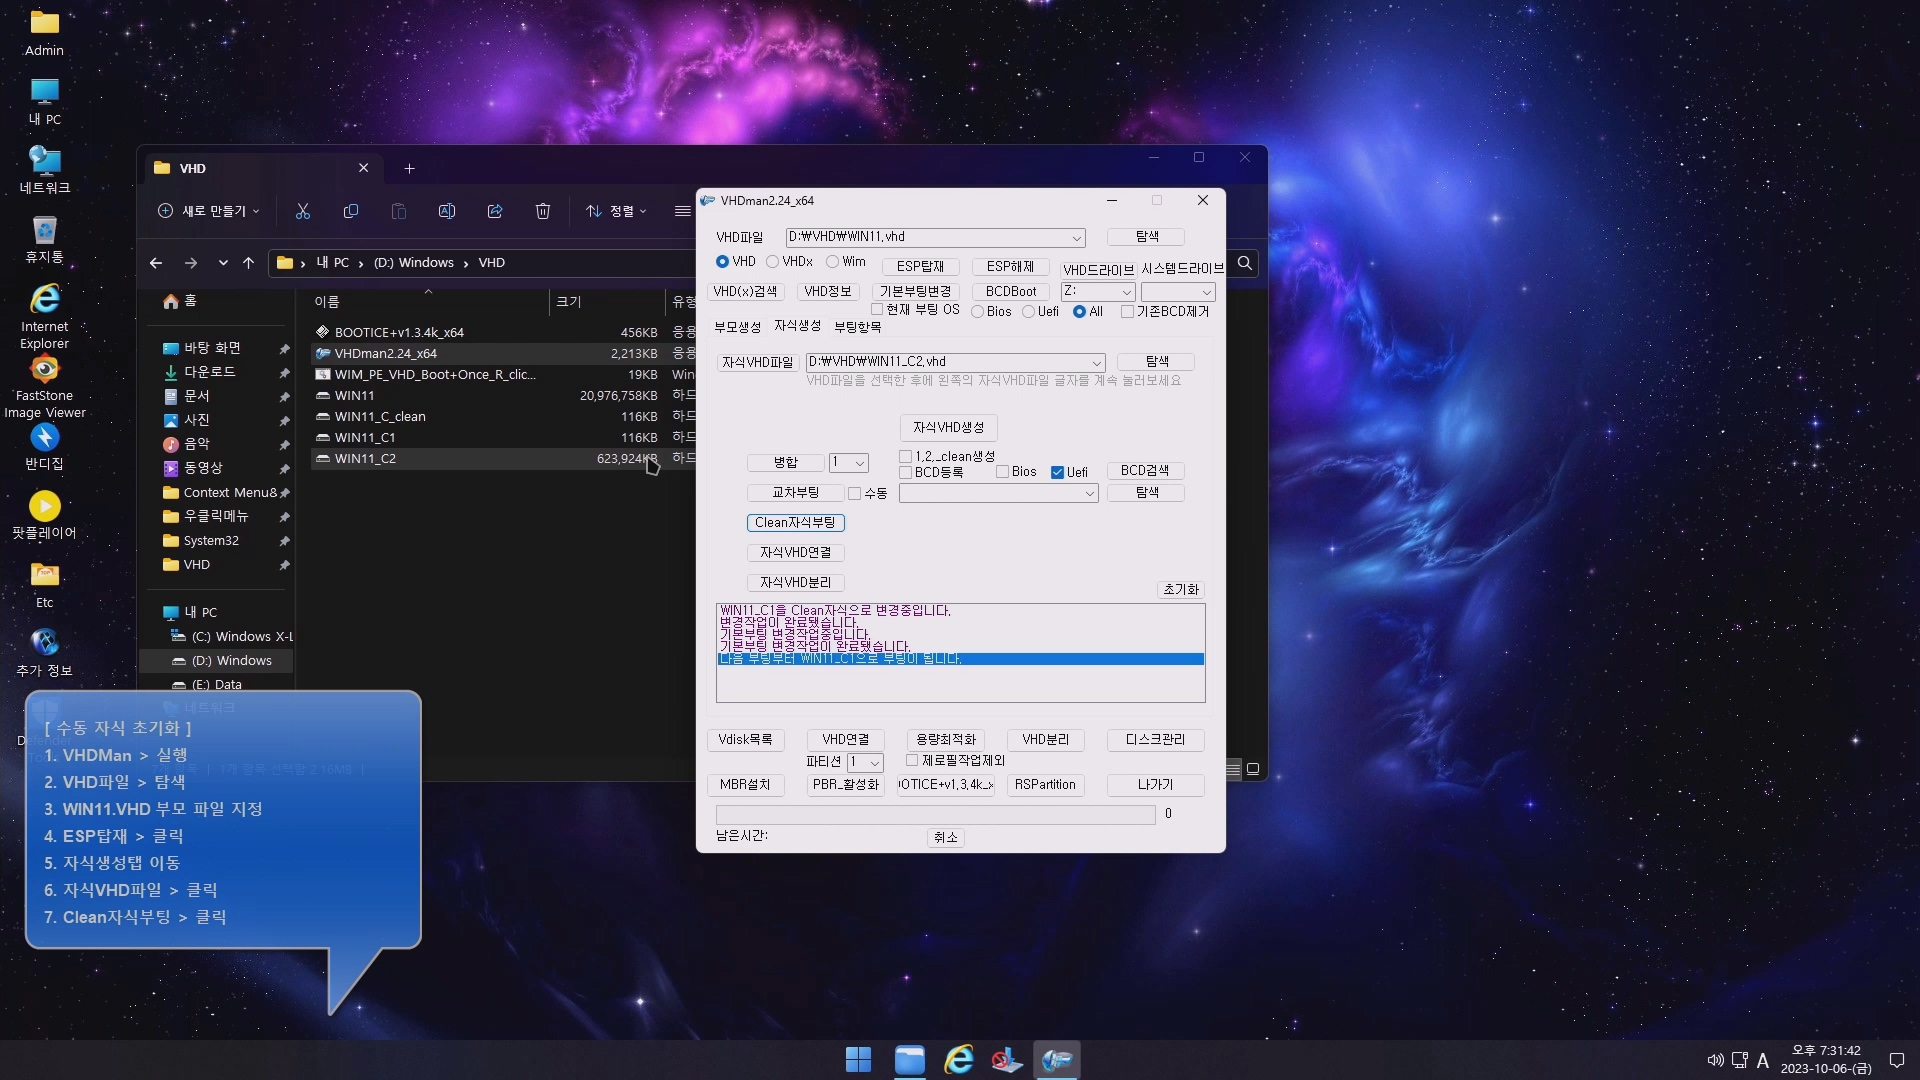Screen dimensions: 1920x1080
Task: Click the Rename icon in Explorer toolbar
Action: tap(447, 211)
